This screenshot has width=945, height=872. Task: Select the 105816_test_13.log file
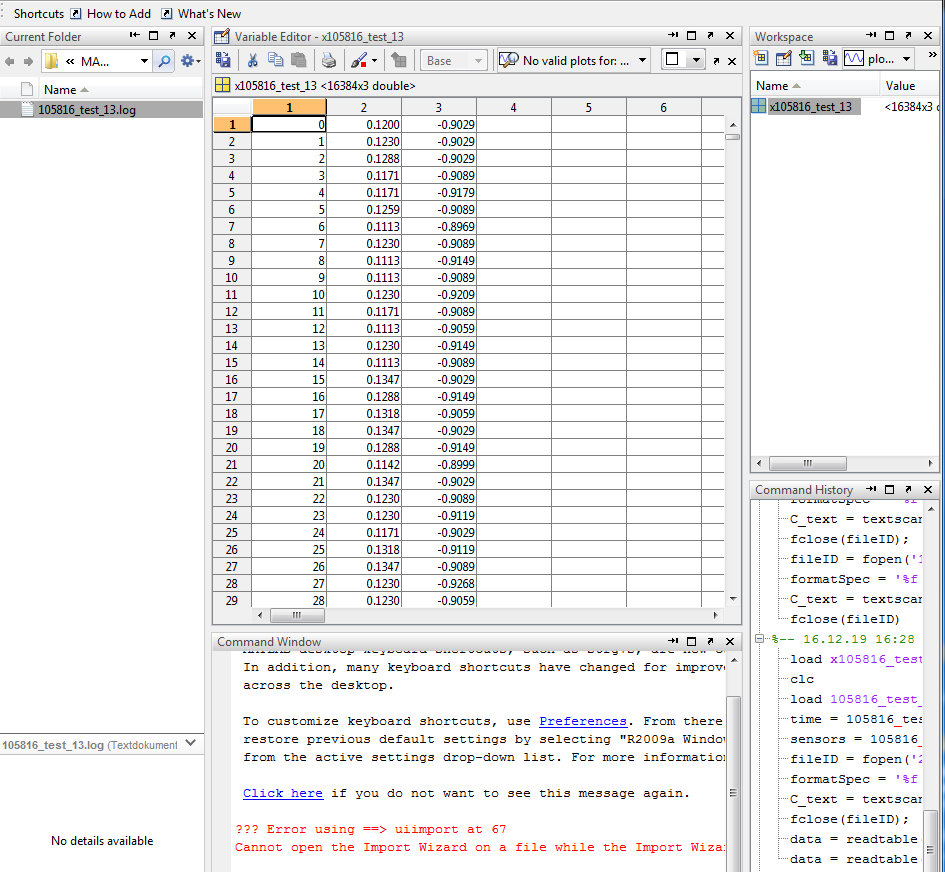[86, 110]
